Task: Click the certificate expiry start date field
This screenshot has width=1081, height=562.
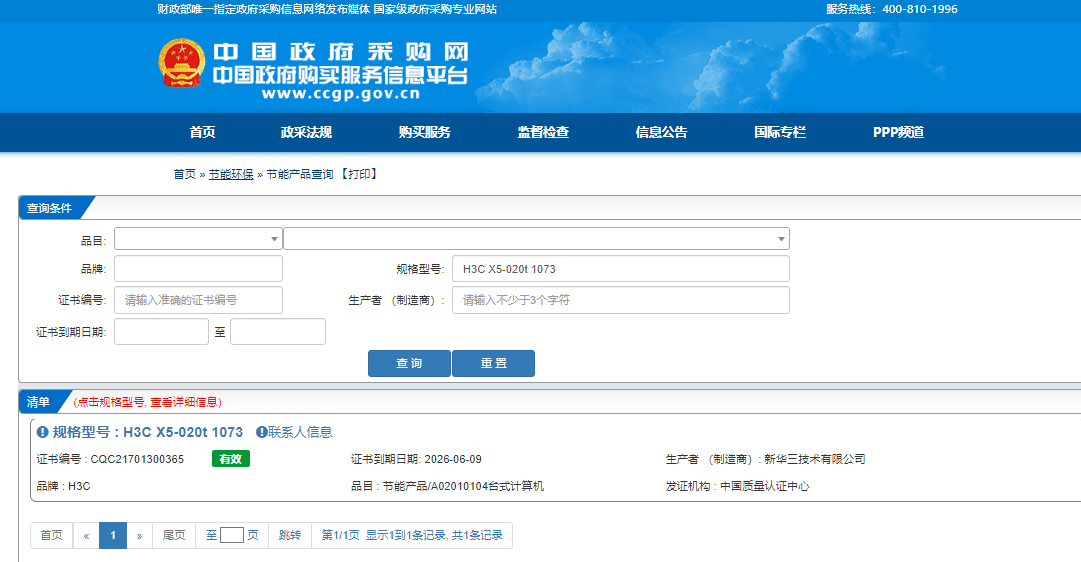Action: pos(161,332)
